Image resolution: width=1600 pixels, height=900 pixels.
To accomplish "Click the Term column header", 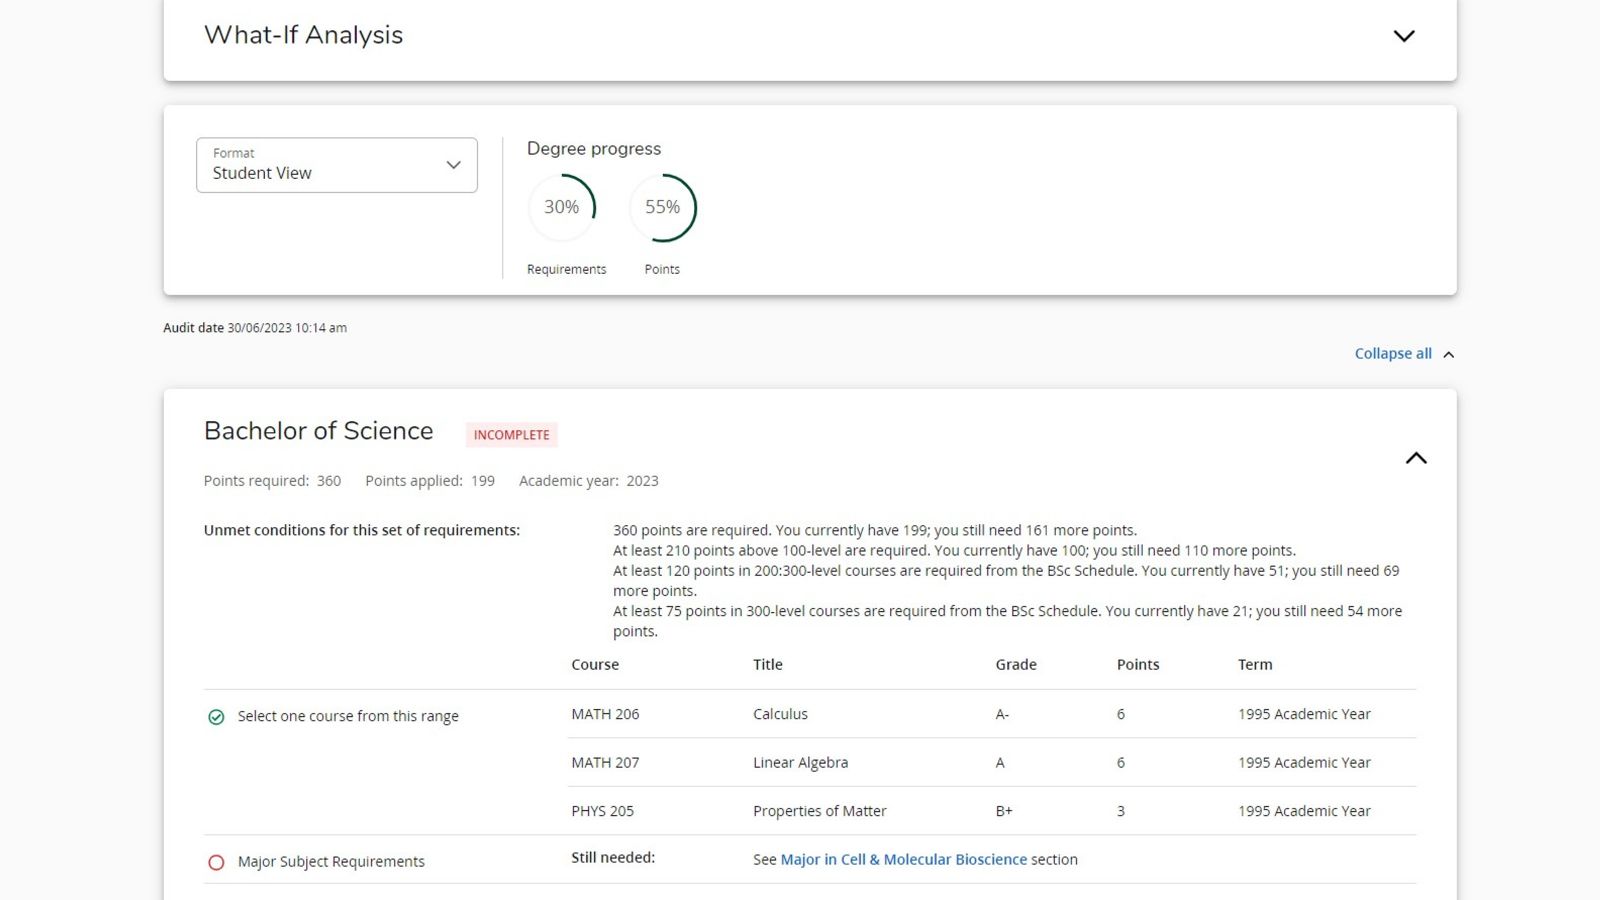I will pyautogui.click(x=1254, y=665).
